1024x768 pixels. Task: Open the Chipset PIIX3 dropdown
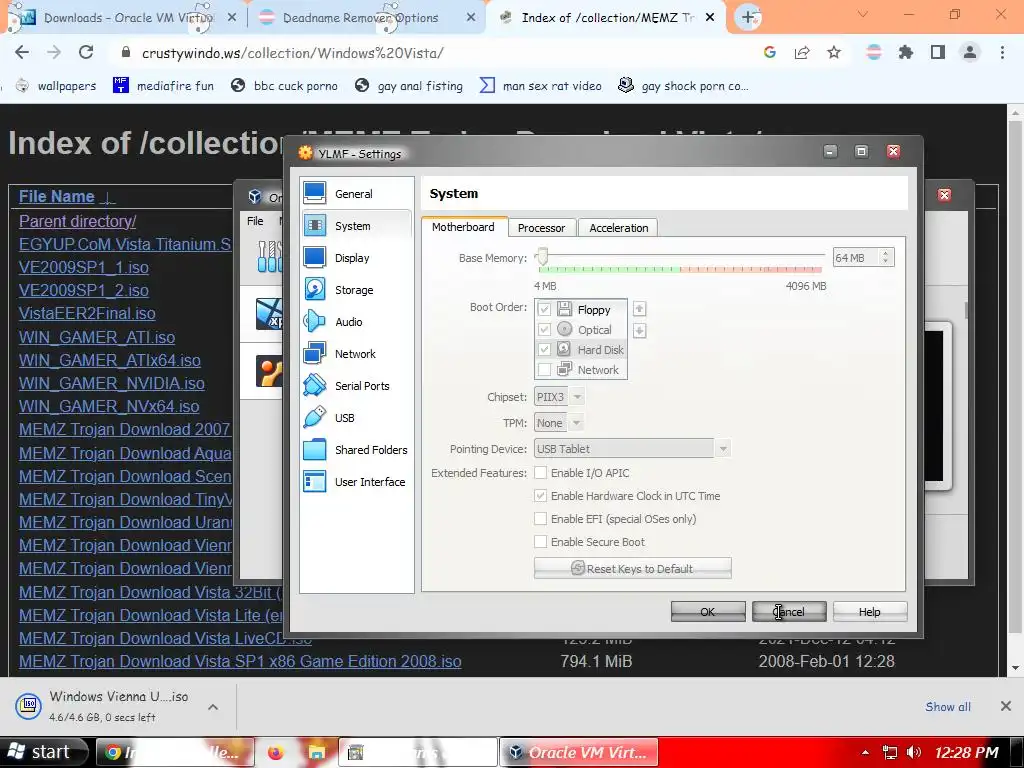click(x=559, y=397)
